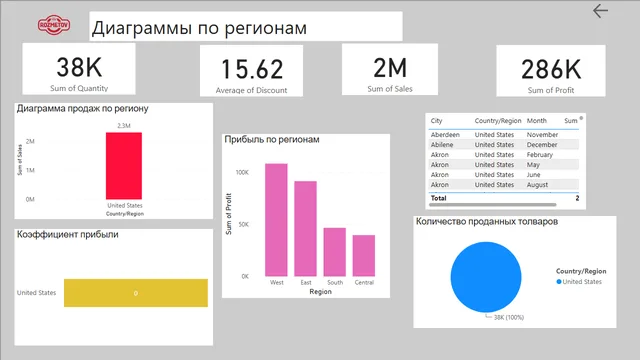Select the 15.62 Average of Discount card
The width and height of the screenshot is (640, 360).
(x=251, y=71)
